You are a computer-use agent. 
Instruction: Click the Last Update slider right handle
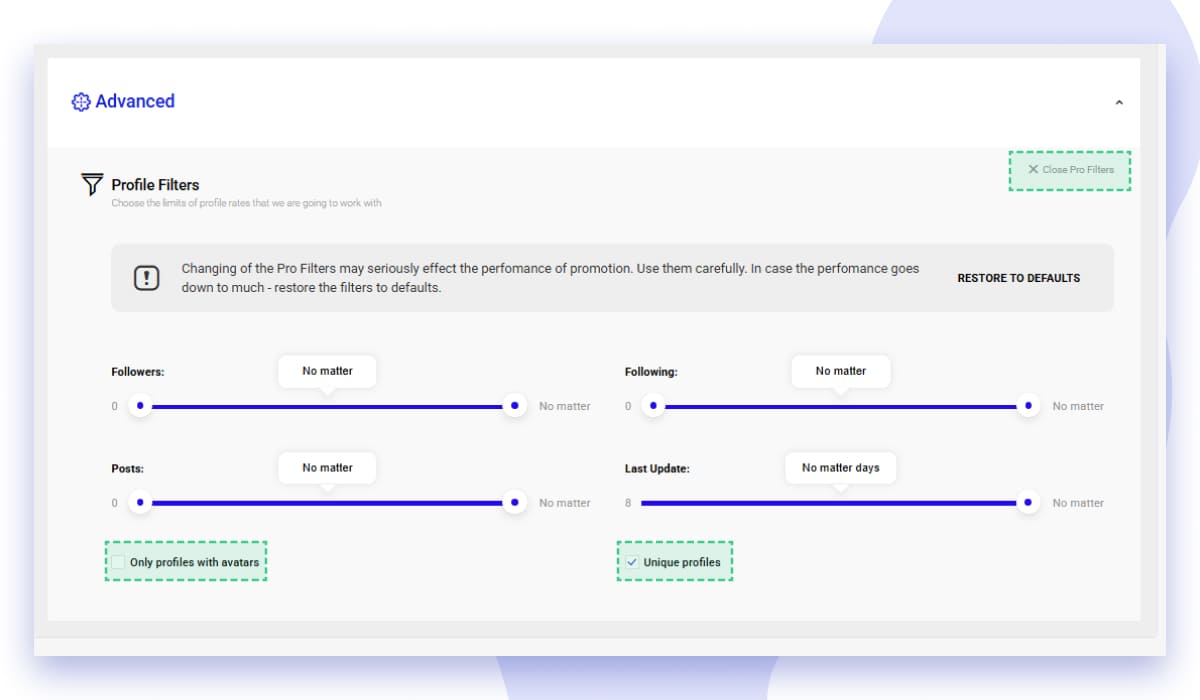[x=1028, y=503]
